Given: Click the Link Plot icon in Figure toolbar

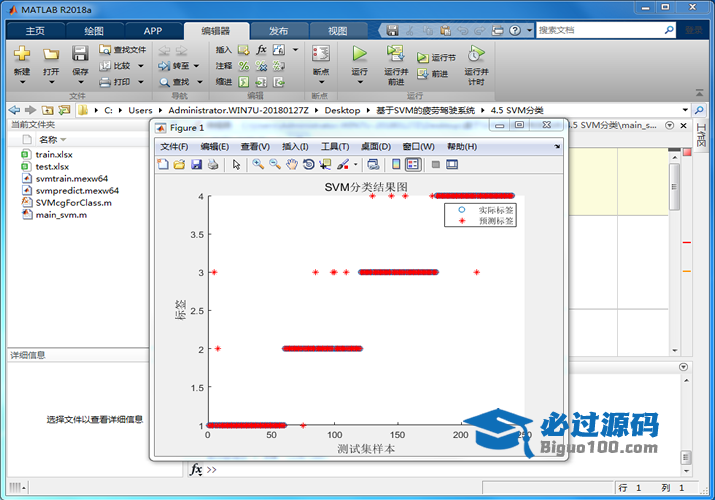Looking at the screenshot, I should [x=373, y=164].
